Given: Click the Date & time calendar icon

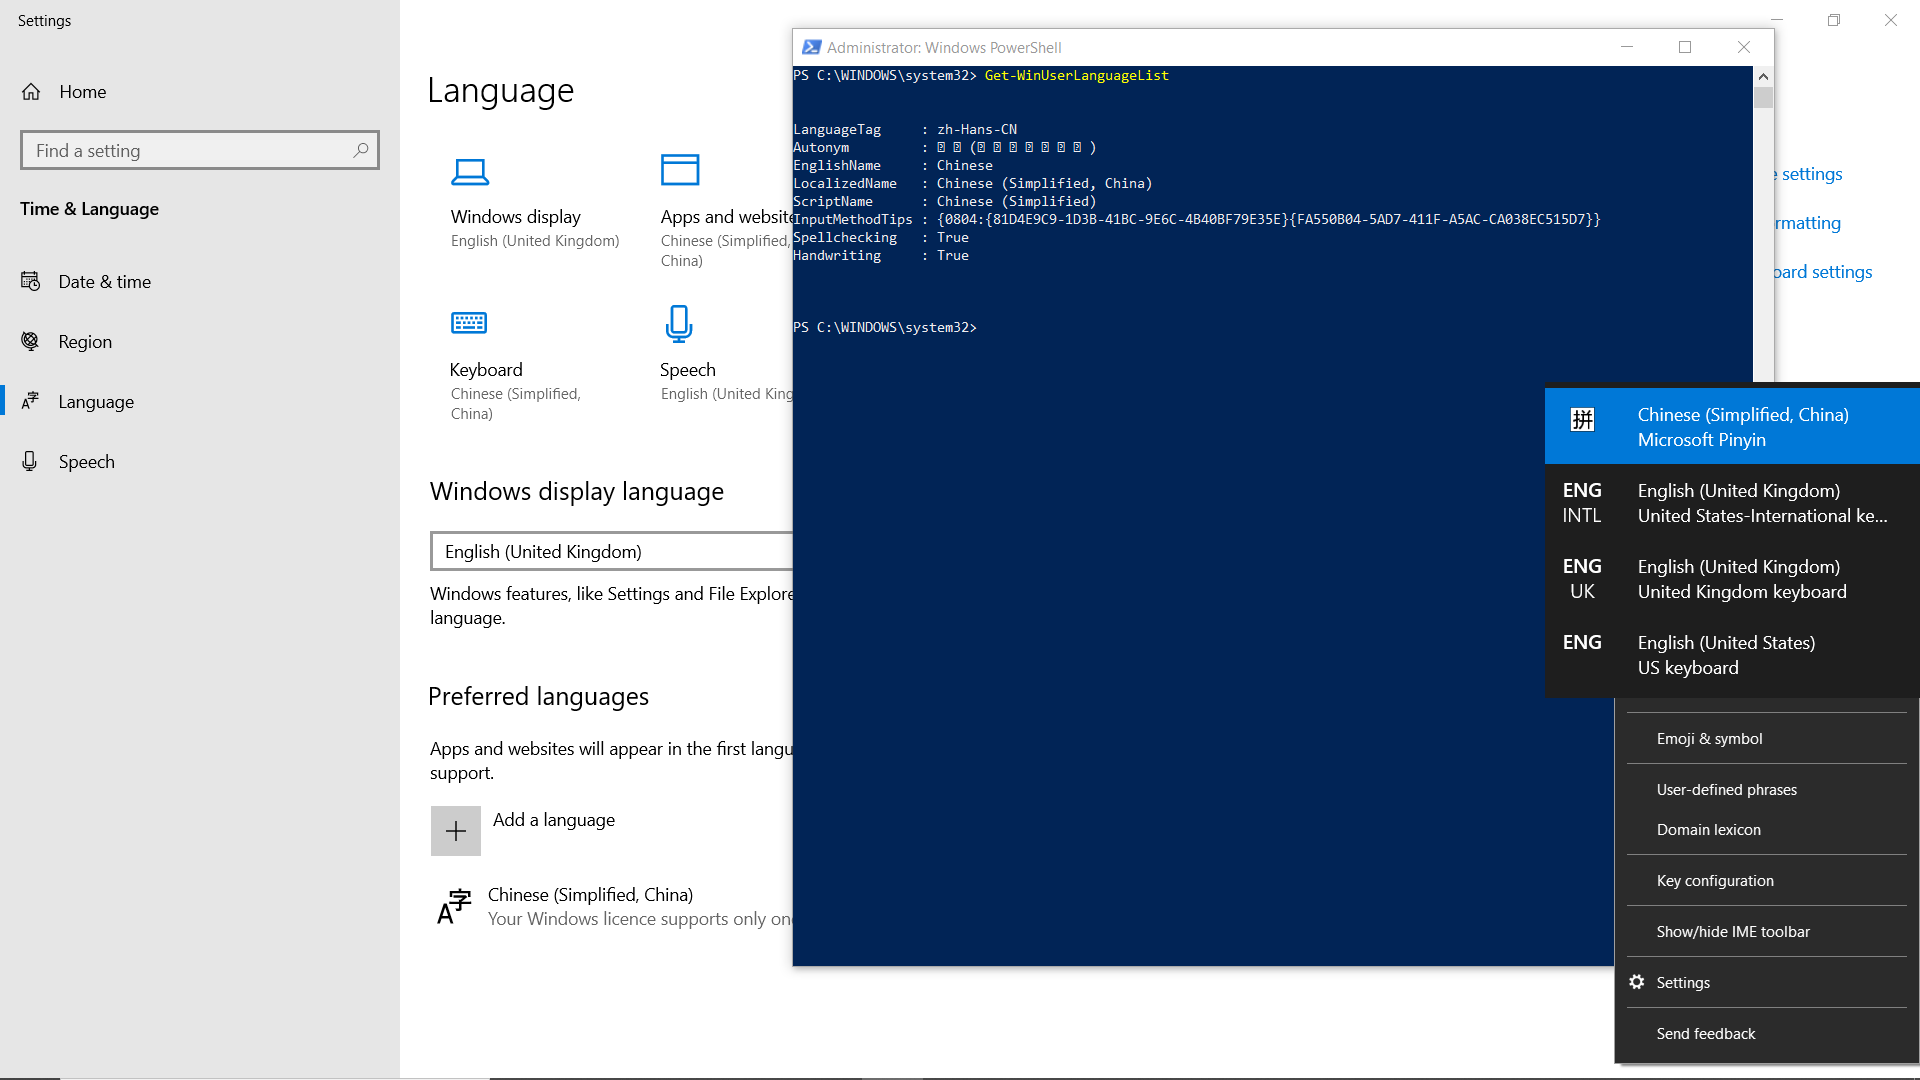Looking at the screenshot, I should tap(30, 282).
